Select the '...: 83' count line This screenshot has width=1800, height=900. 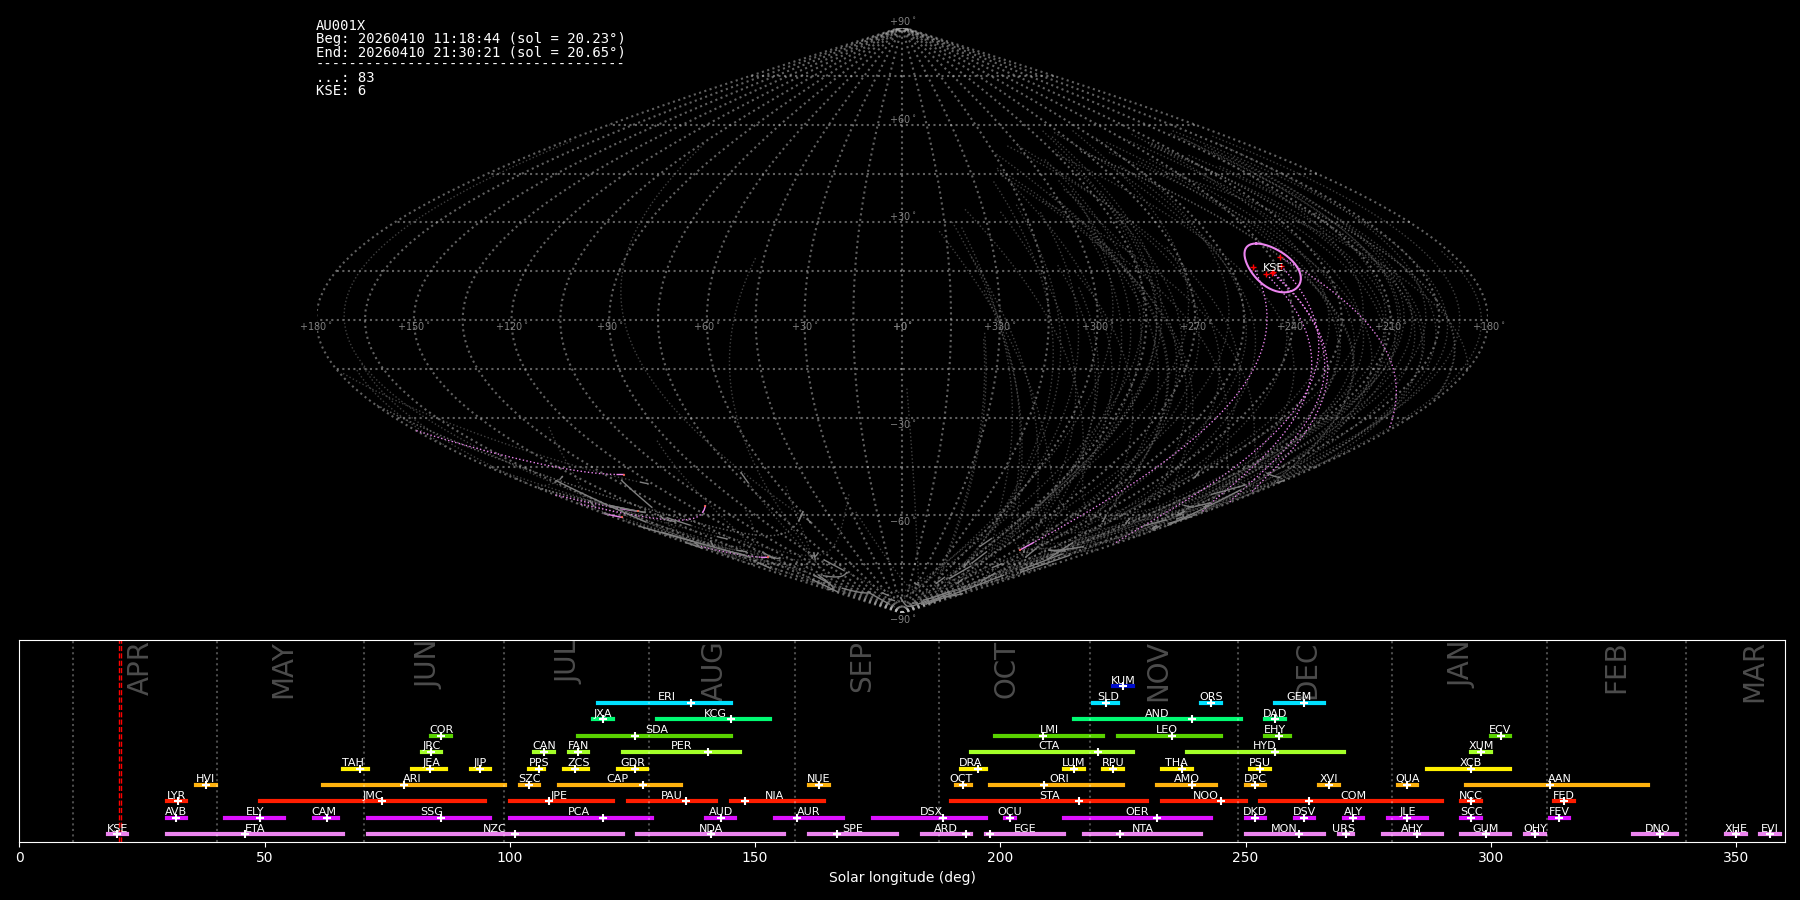tap(345, 77)
